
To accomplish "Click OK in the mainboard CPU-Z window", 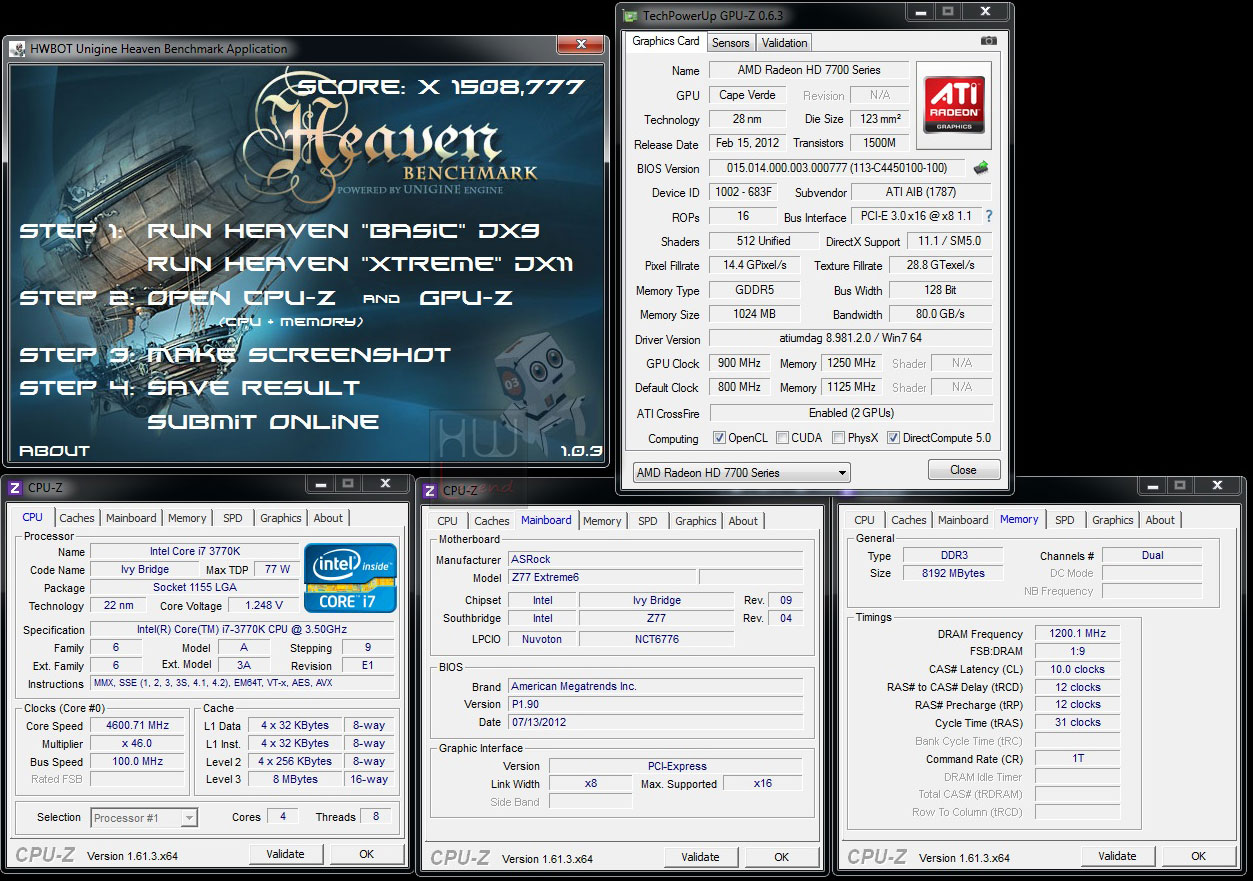I will click(x=782, y=857).
